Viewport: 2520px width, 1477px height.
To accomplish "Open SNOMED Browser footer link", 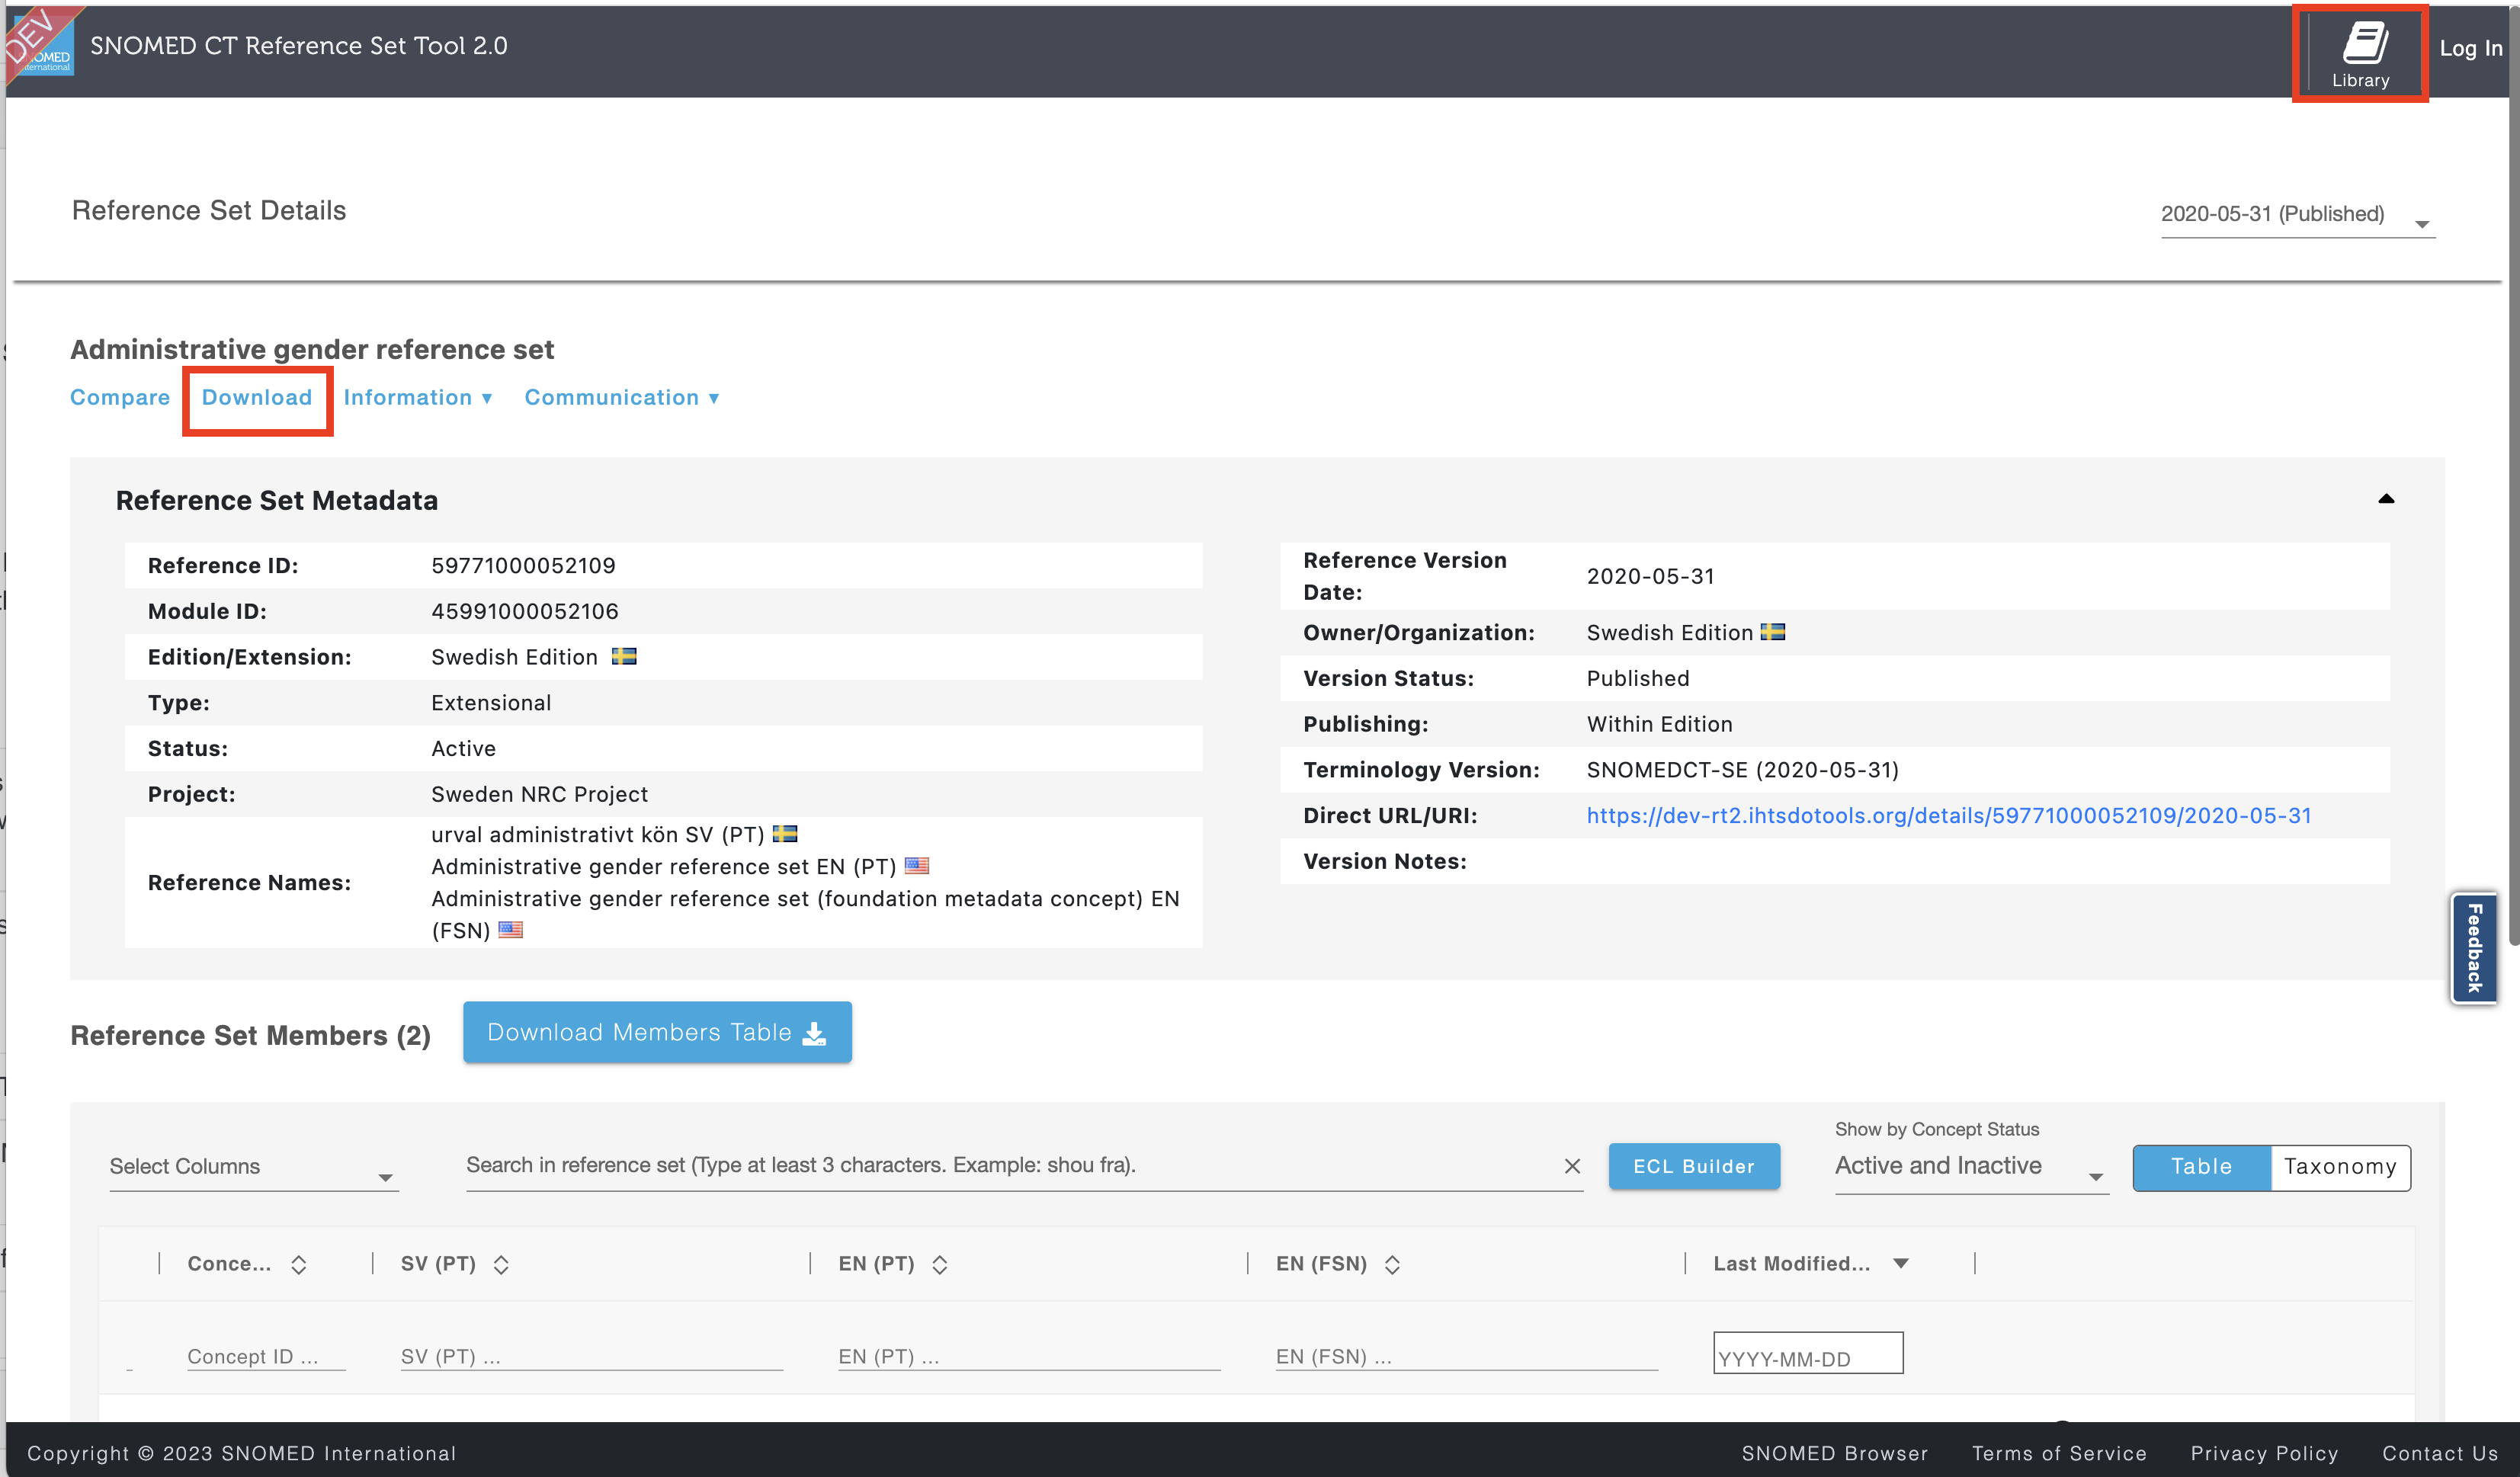I will 1835,1453.
